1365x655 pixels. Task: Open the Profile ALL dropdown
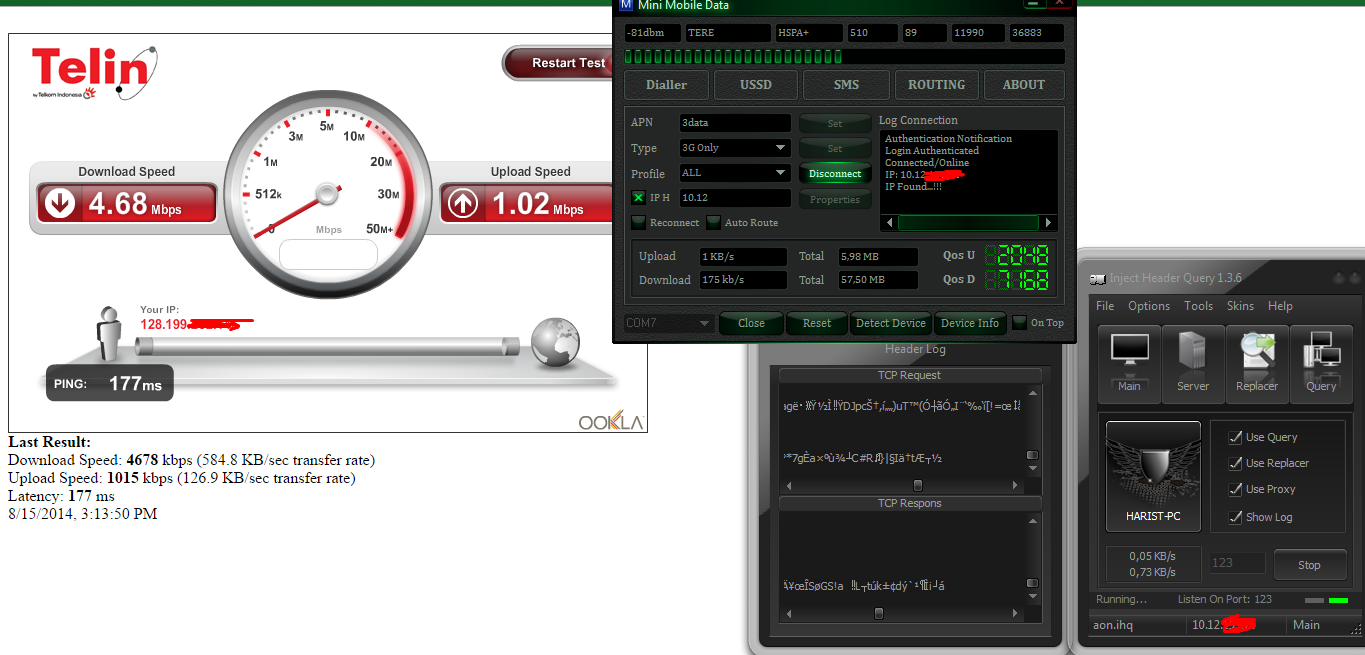coord(780,173)
